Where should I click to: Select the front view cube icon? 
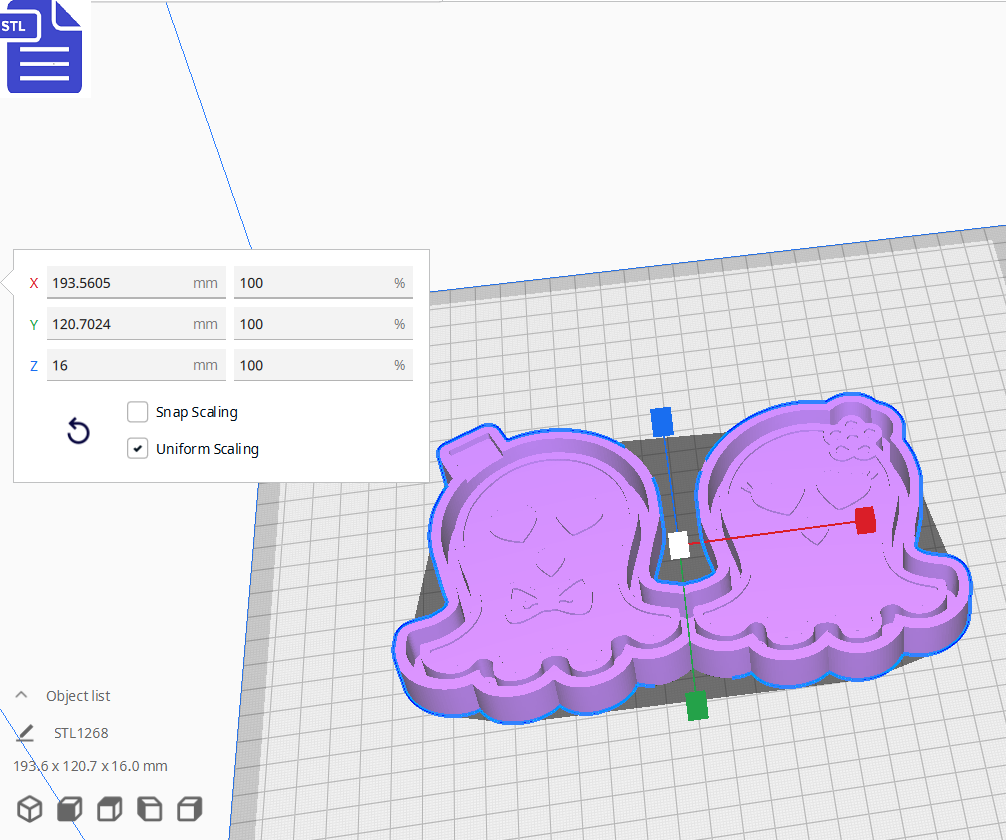click(70, 809)
